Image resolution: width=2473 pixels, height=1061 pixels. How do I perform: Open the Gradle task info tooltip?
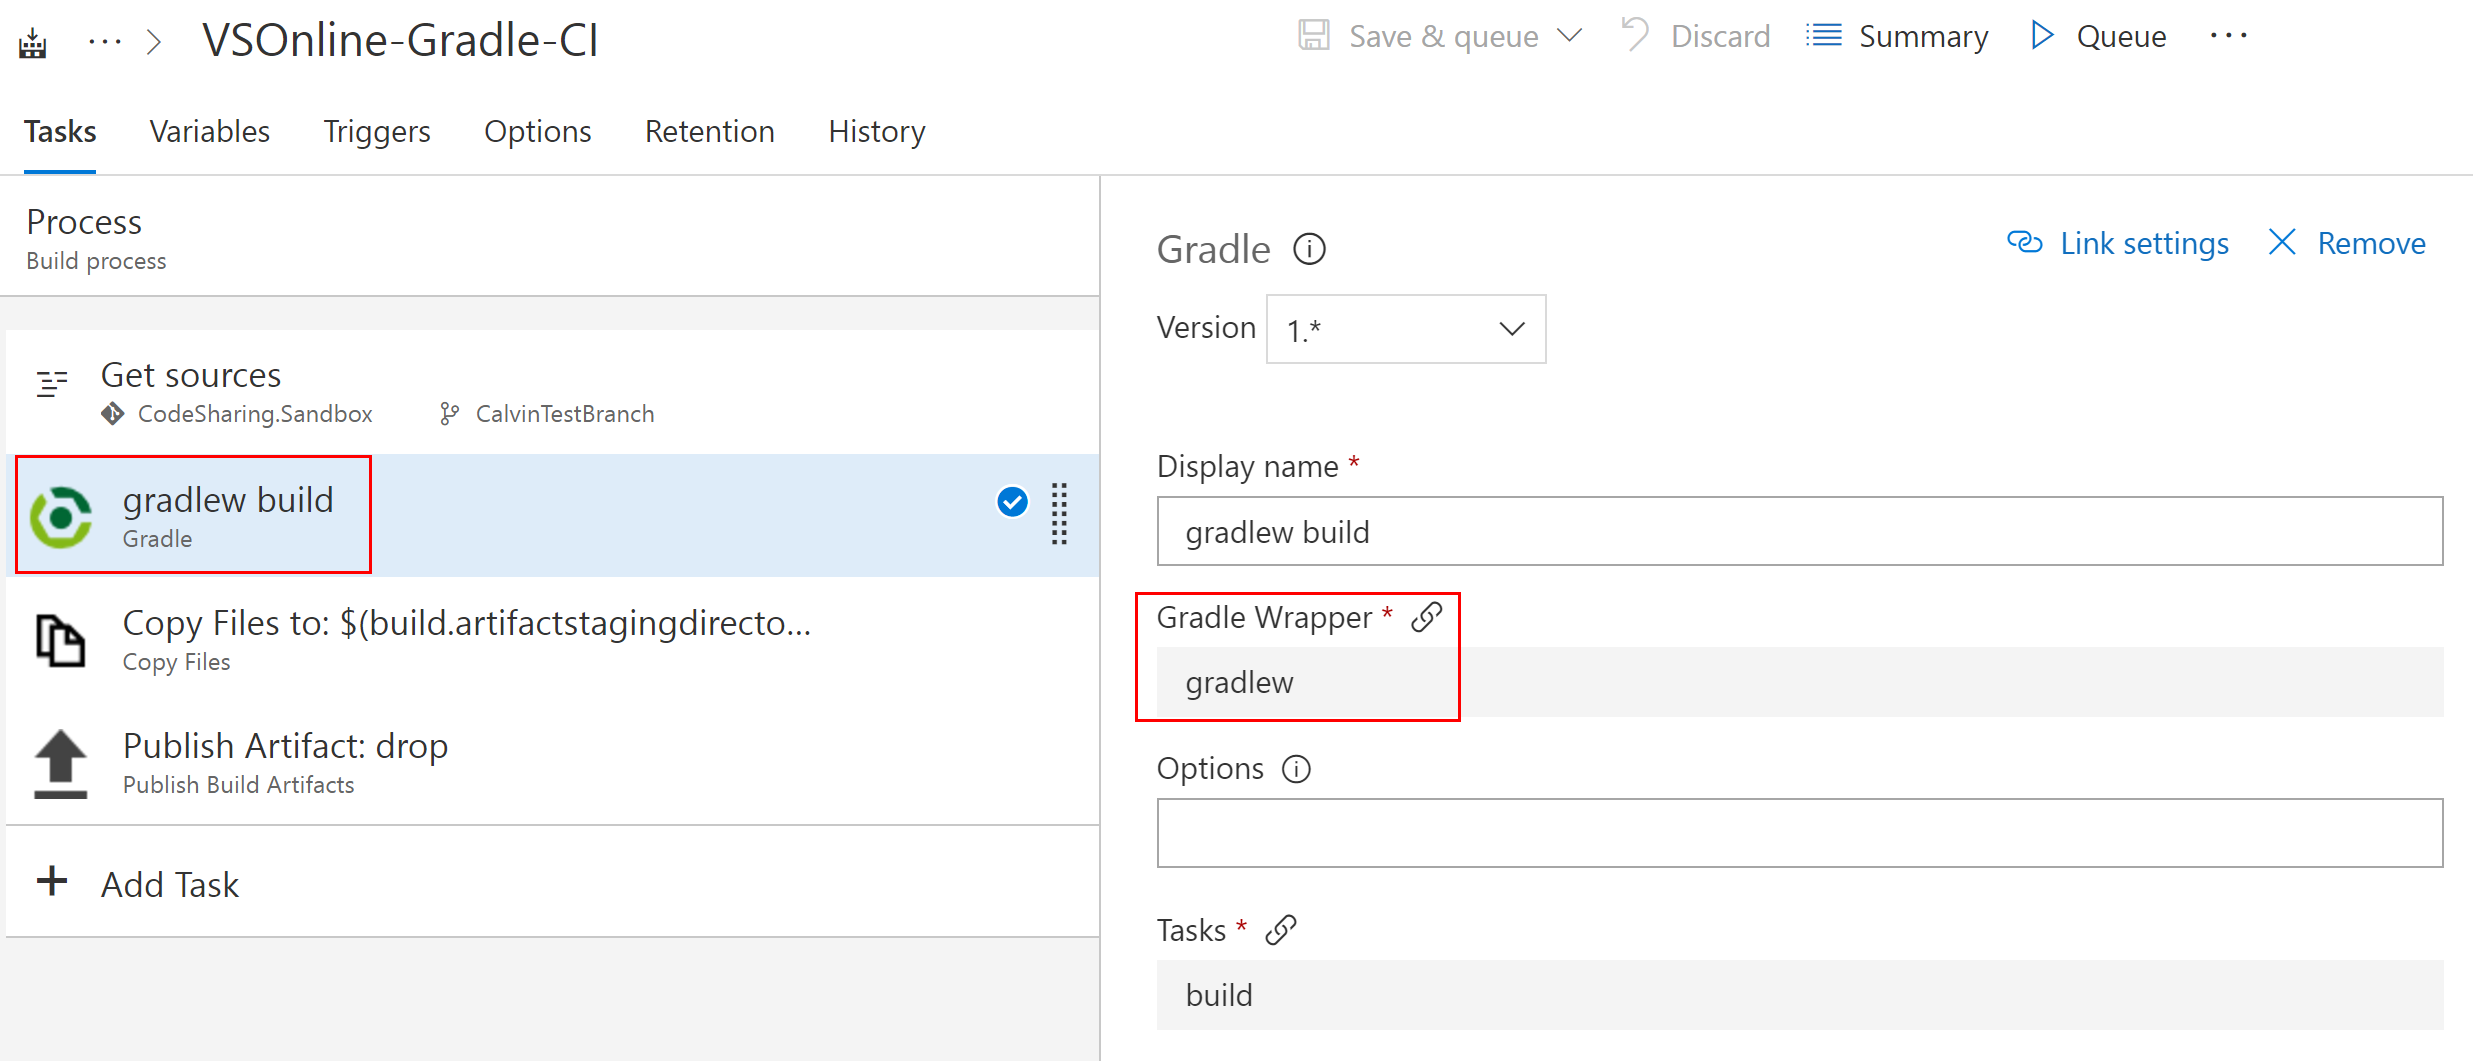1308,249
